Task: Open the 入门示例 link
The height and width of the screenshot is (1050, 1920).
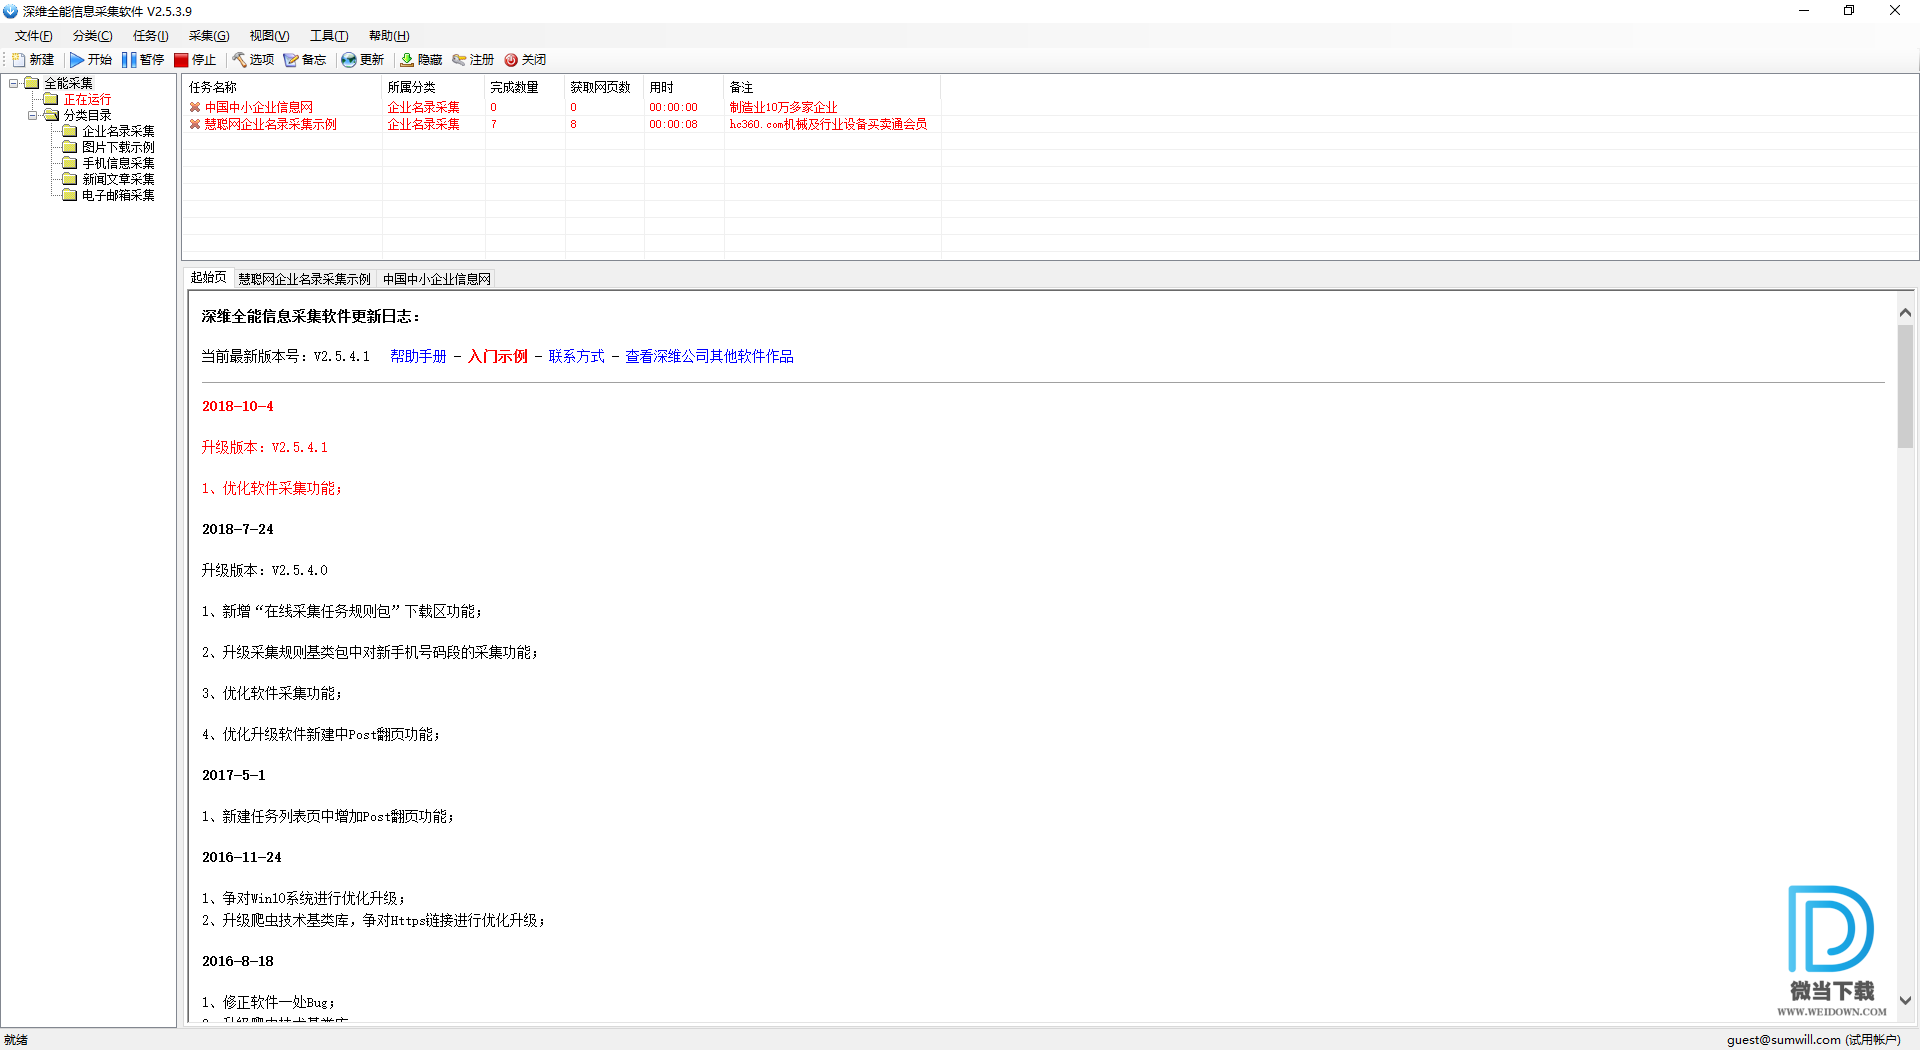Action: click(x=498, y=356)
